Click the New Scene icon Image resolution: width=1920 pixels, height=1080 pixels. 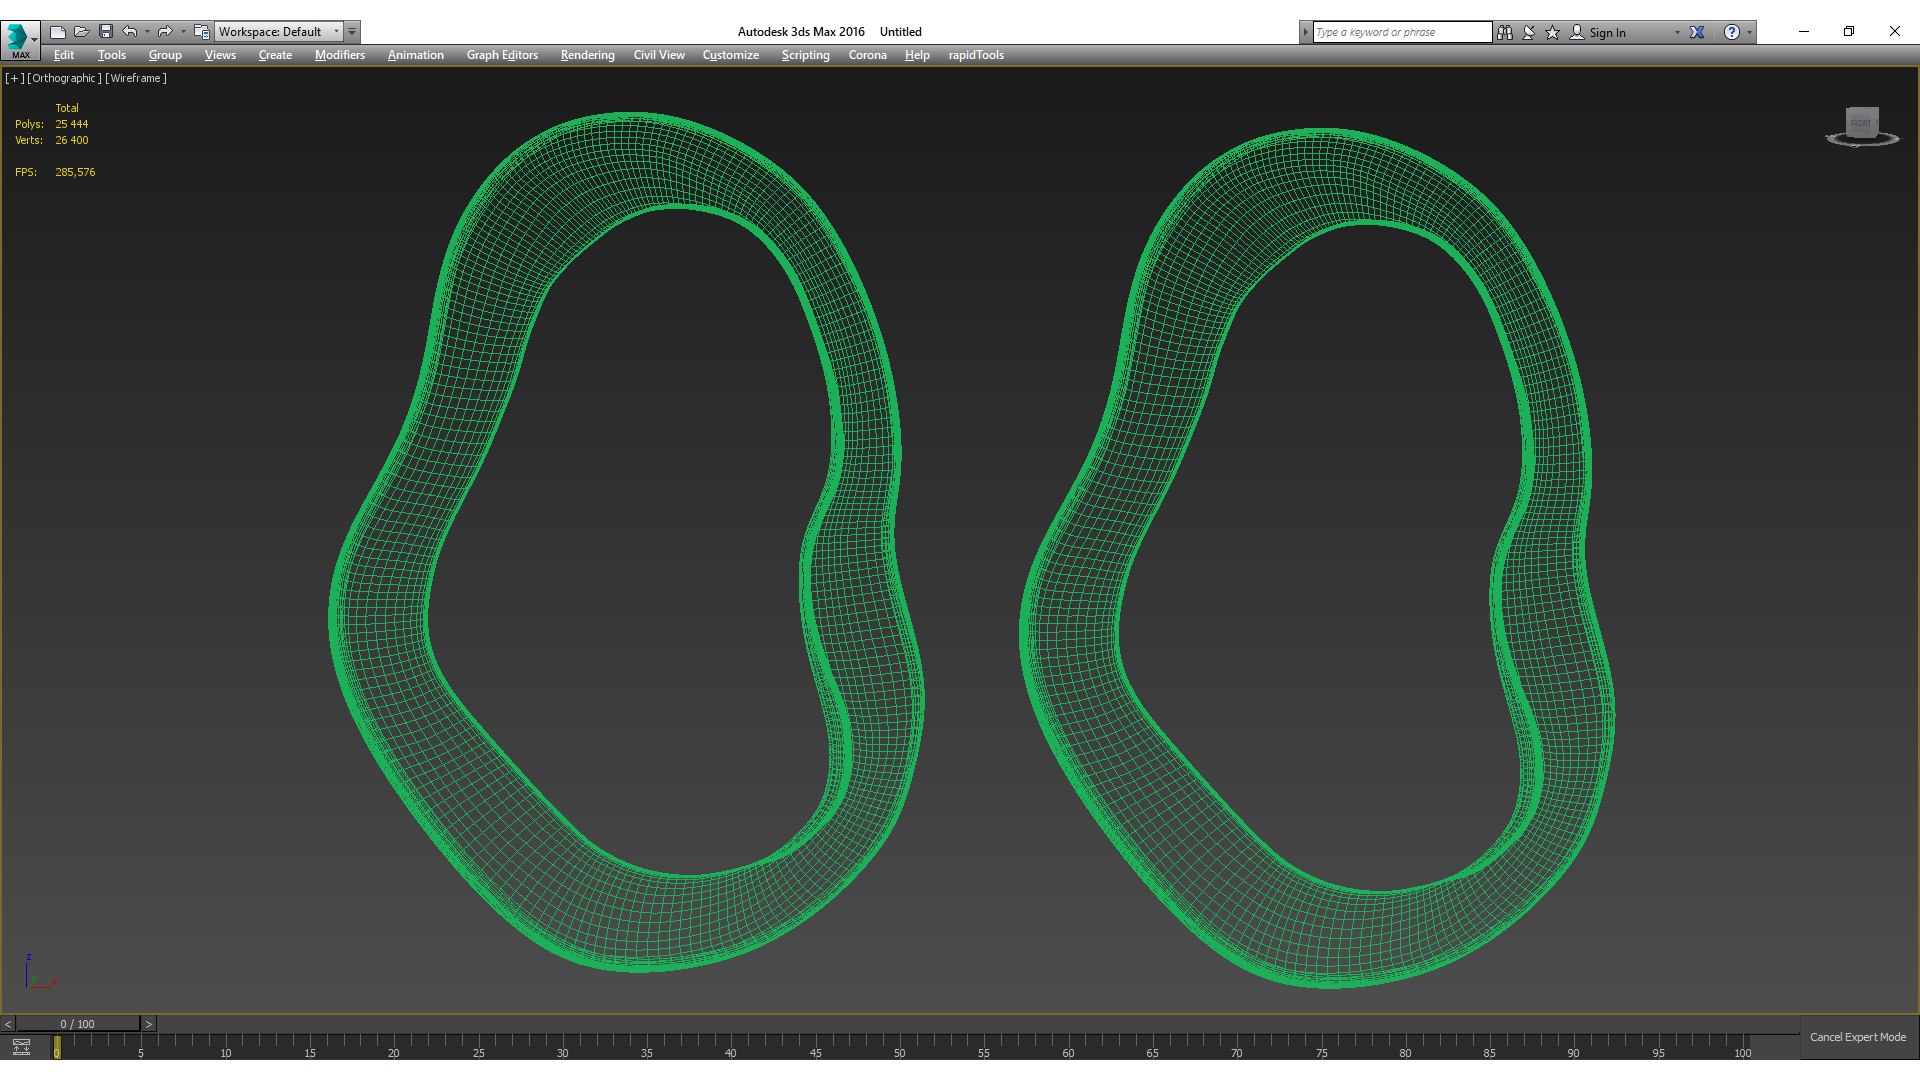point(58,32)
